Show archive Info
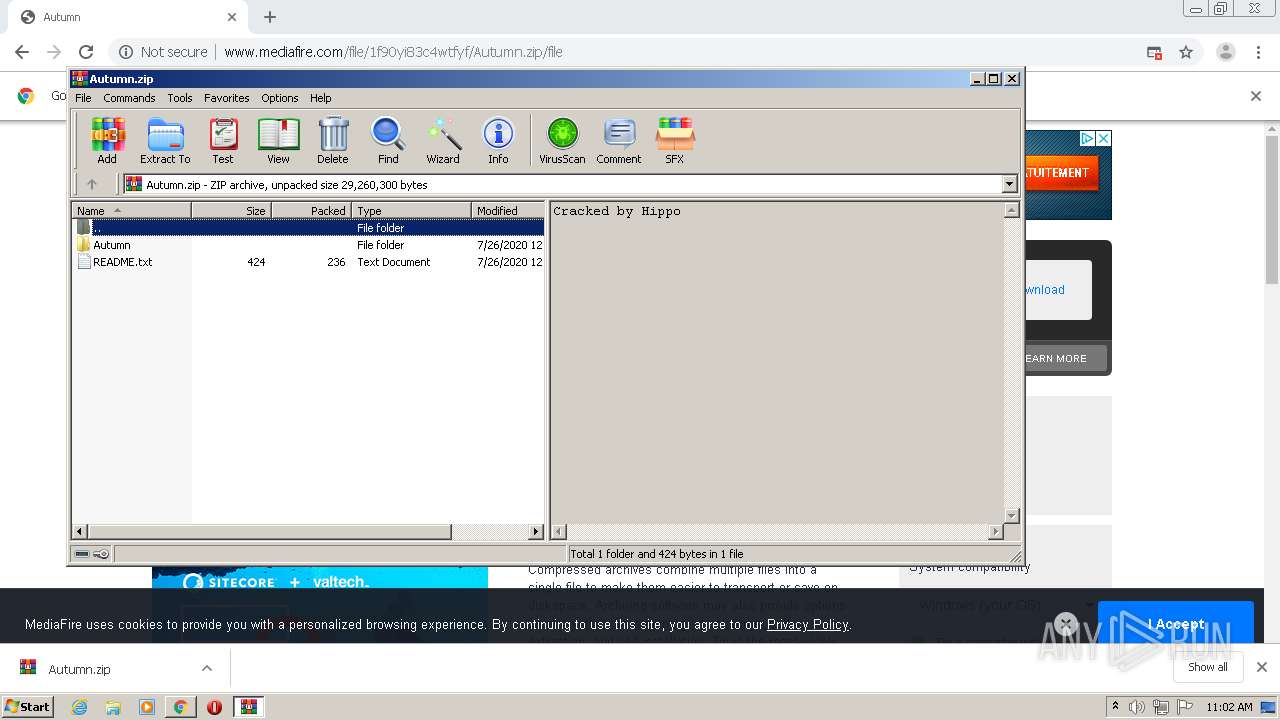 [x=498, y=141]
